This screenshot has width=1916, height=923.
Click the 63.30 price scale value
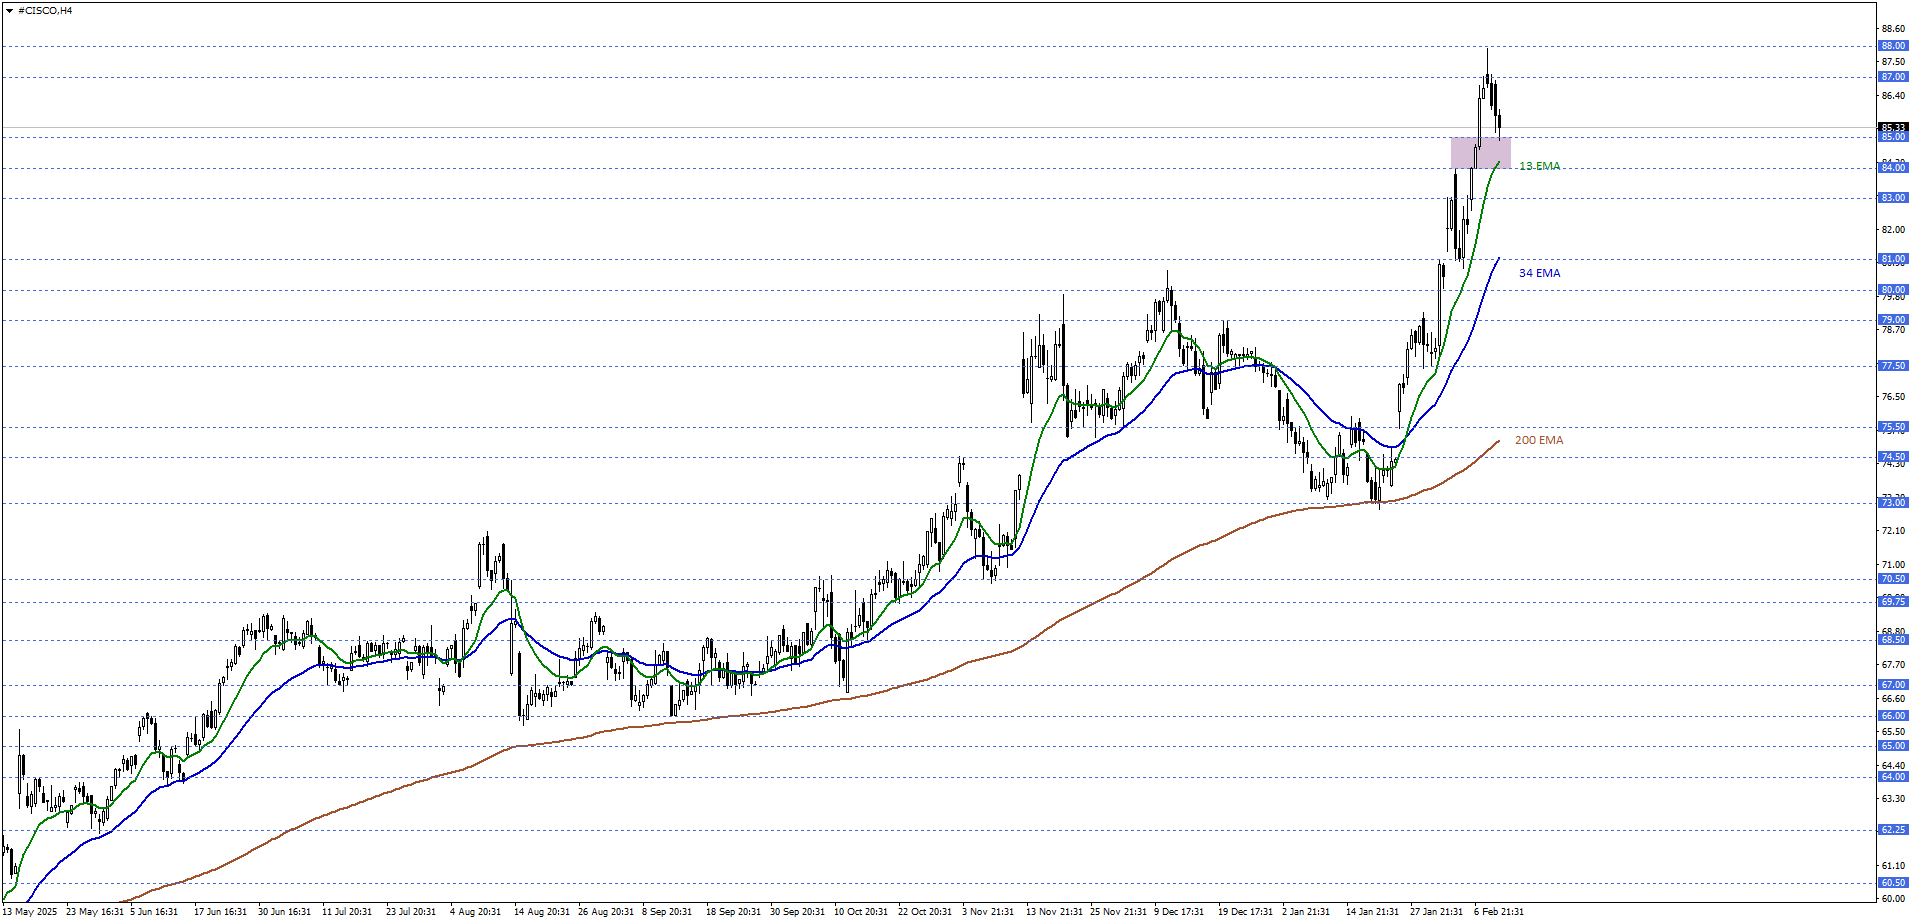tap(1893, 799)
